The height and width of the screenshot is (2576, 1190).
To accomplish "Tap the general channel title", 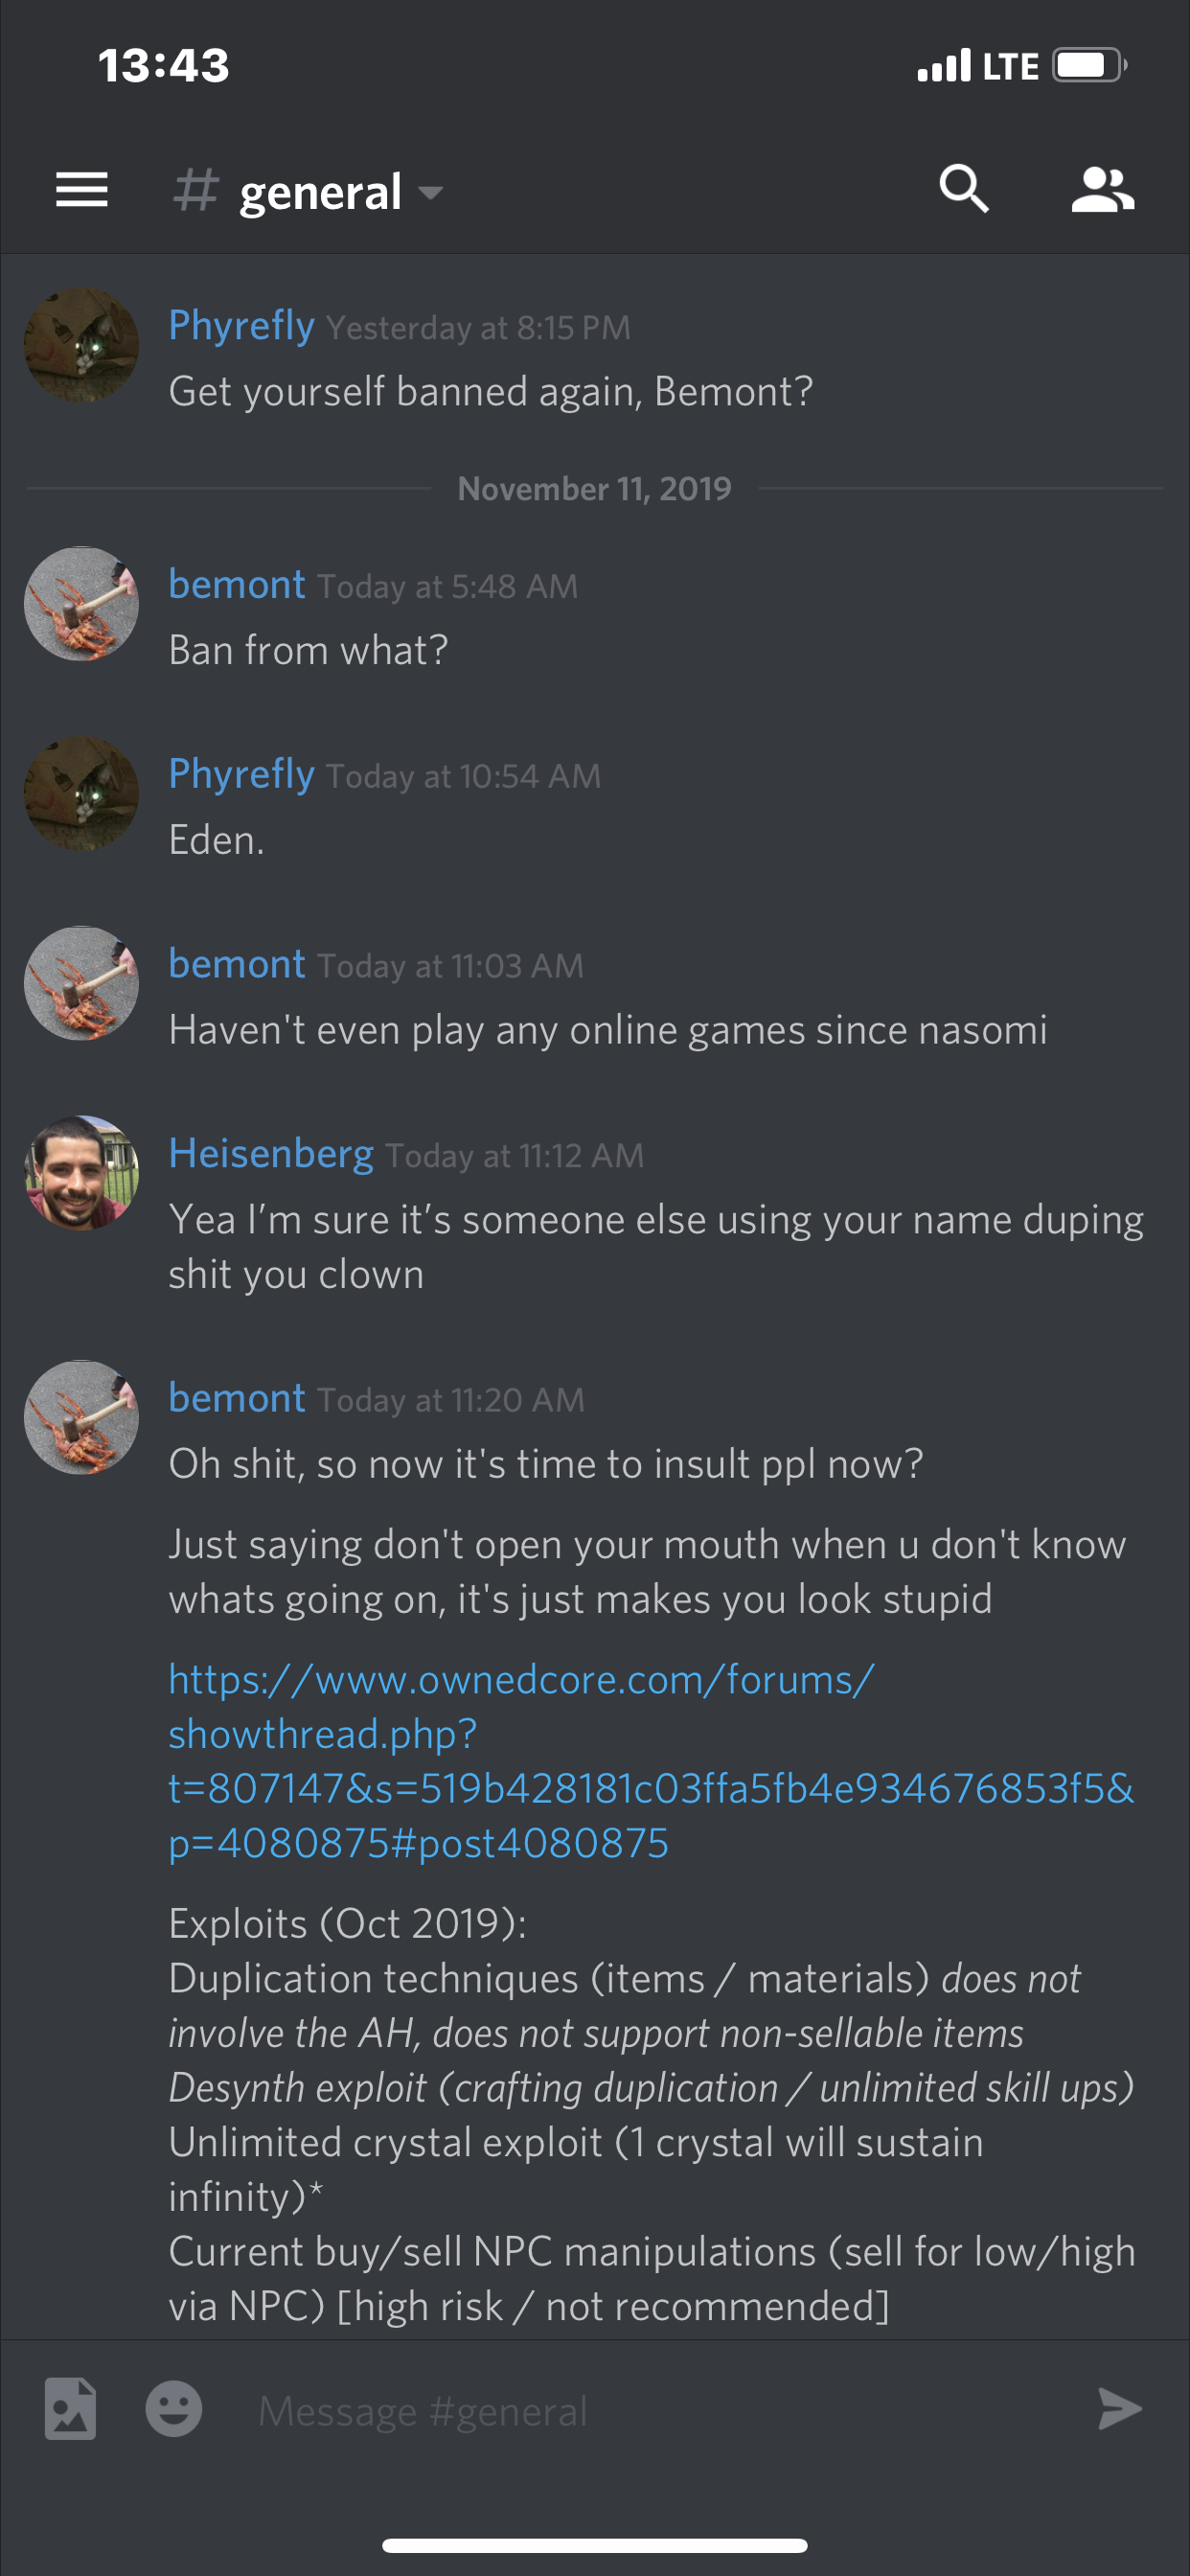I will [x=320, y=191].
